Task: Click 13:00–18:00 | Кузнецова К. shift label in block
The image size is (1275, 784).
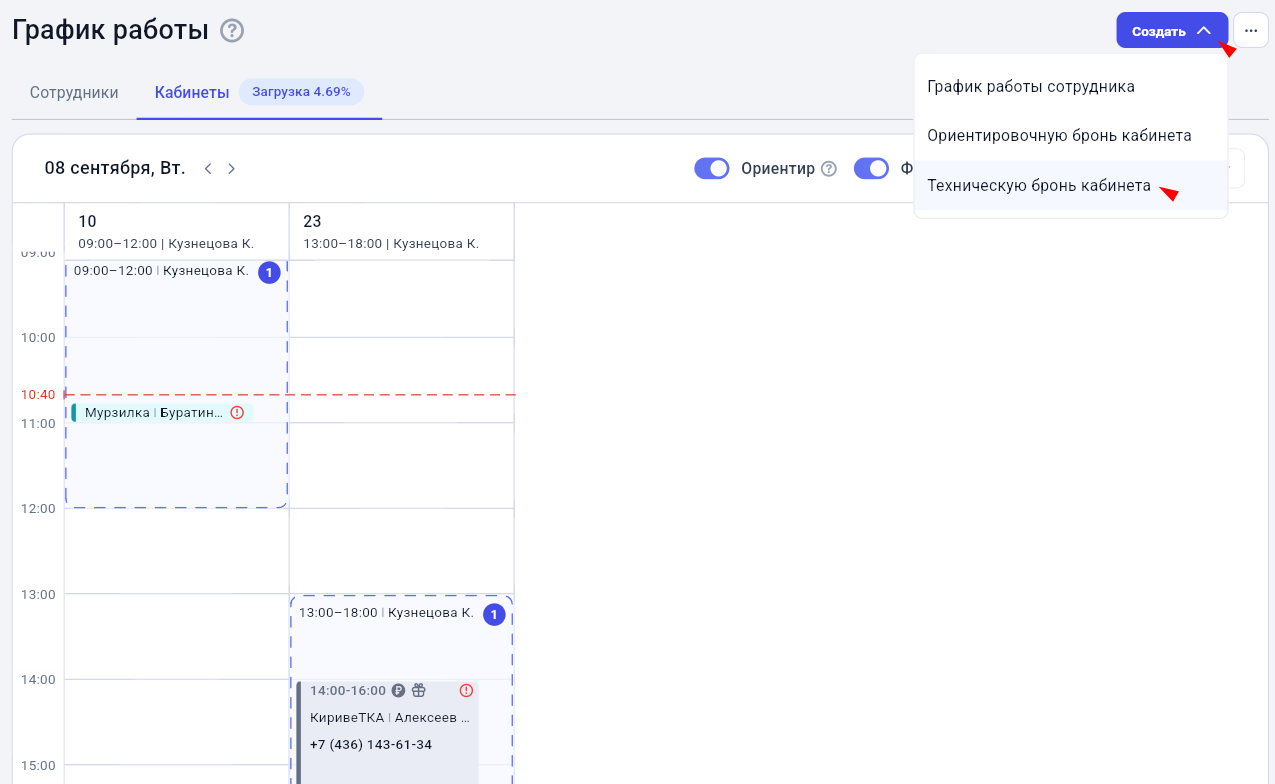Action: (386, 613)
